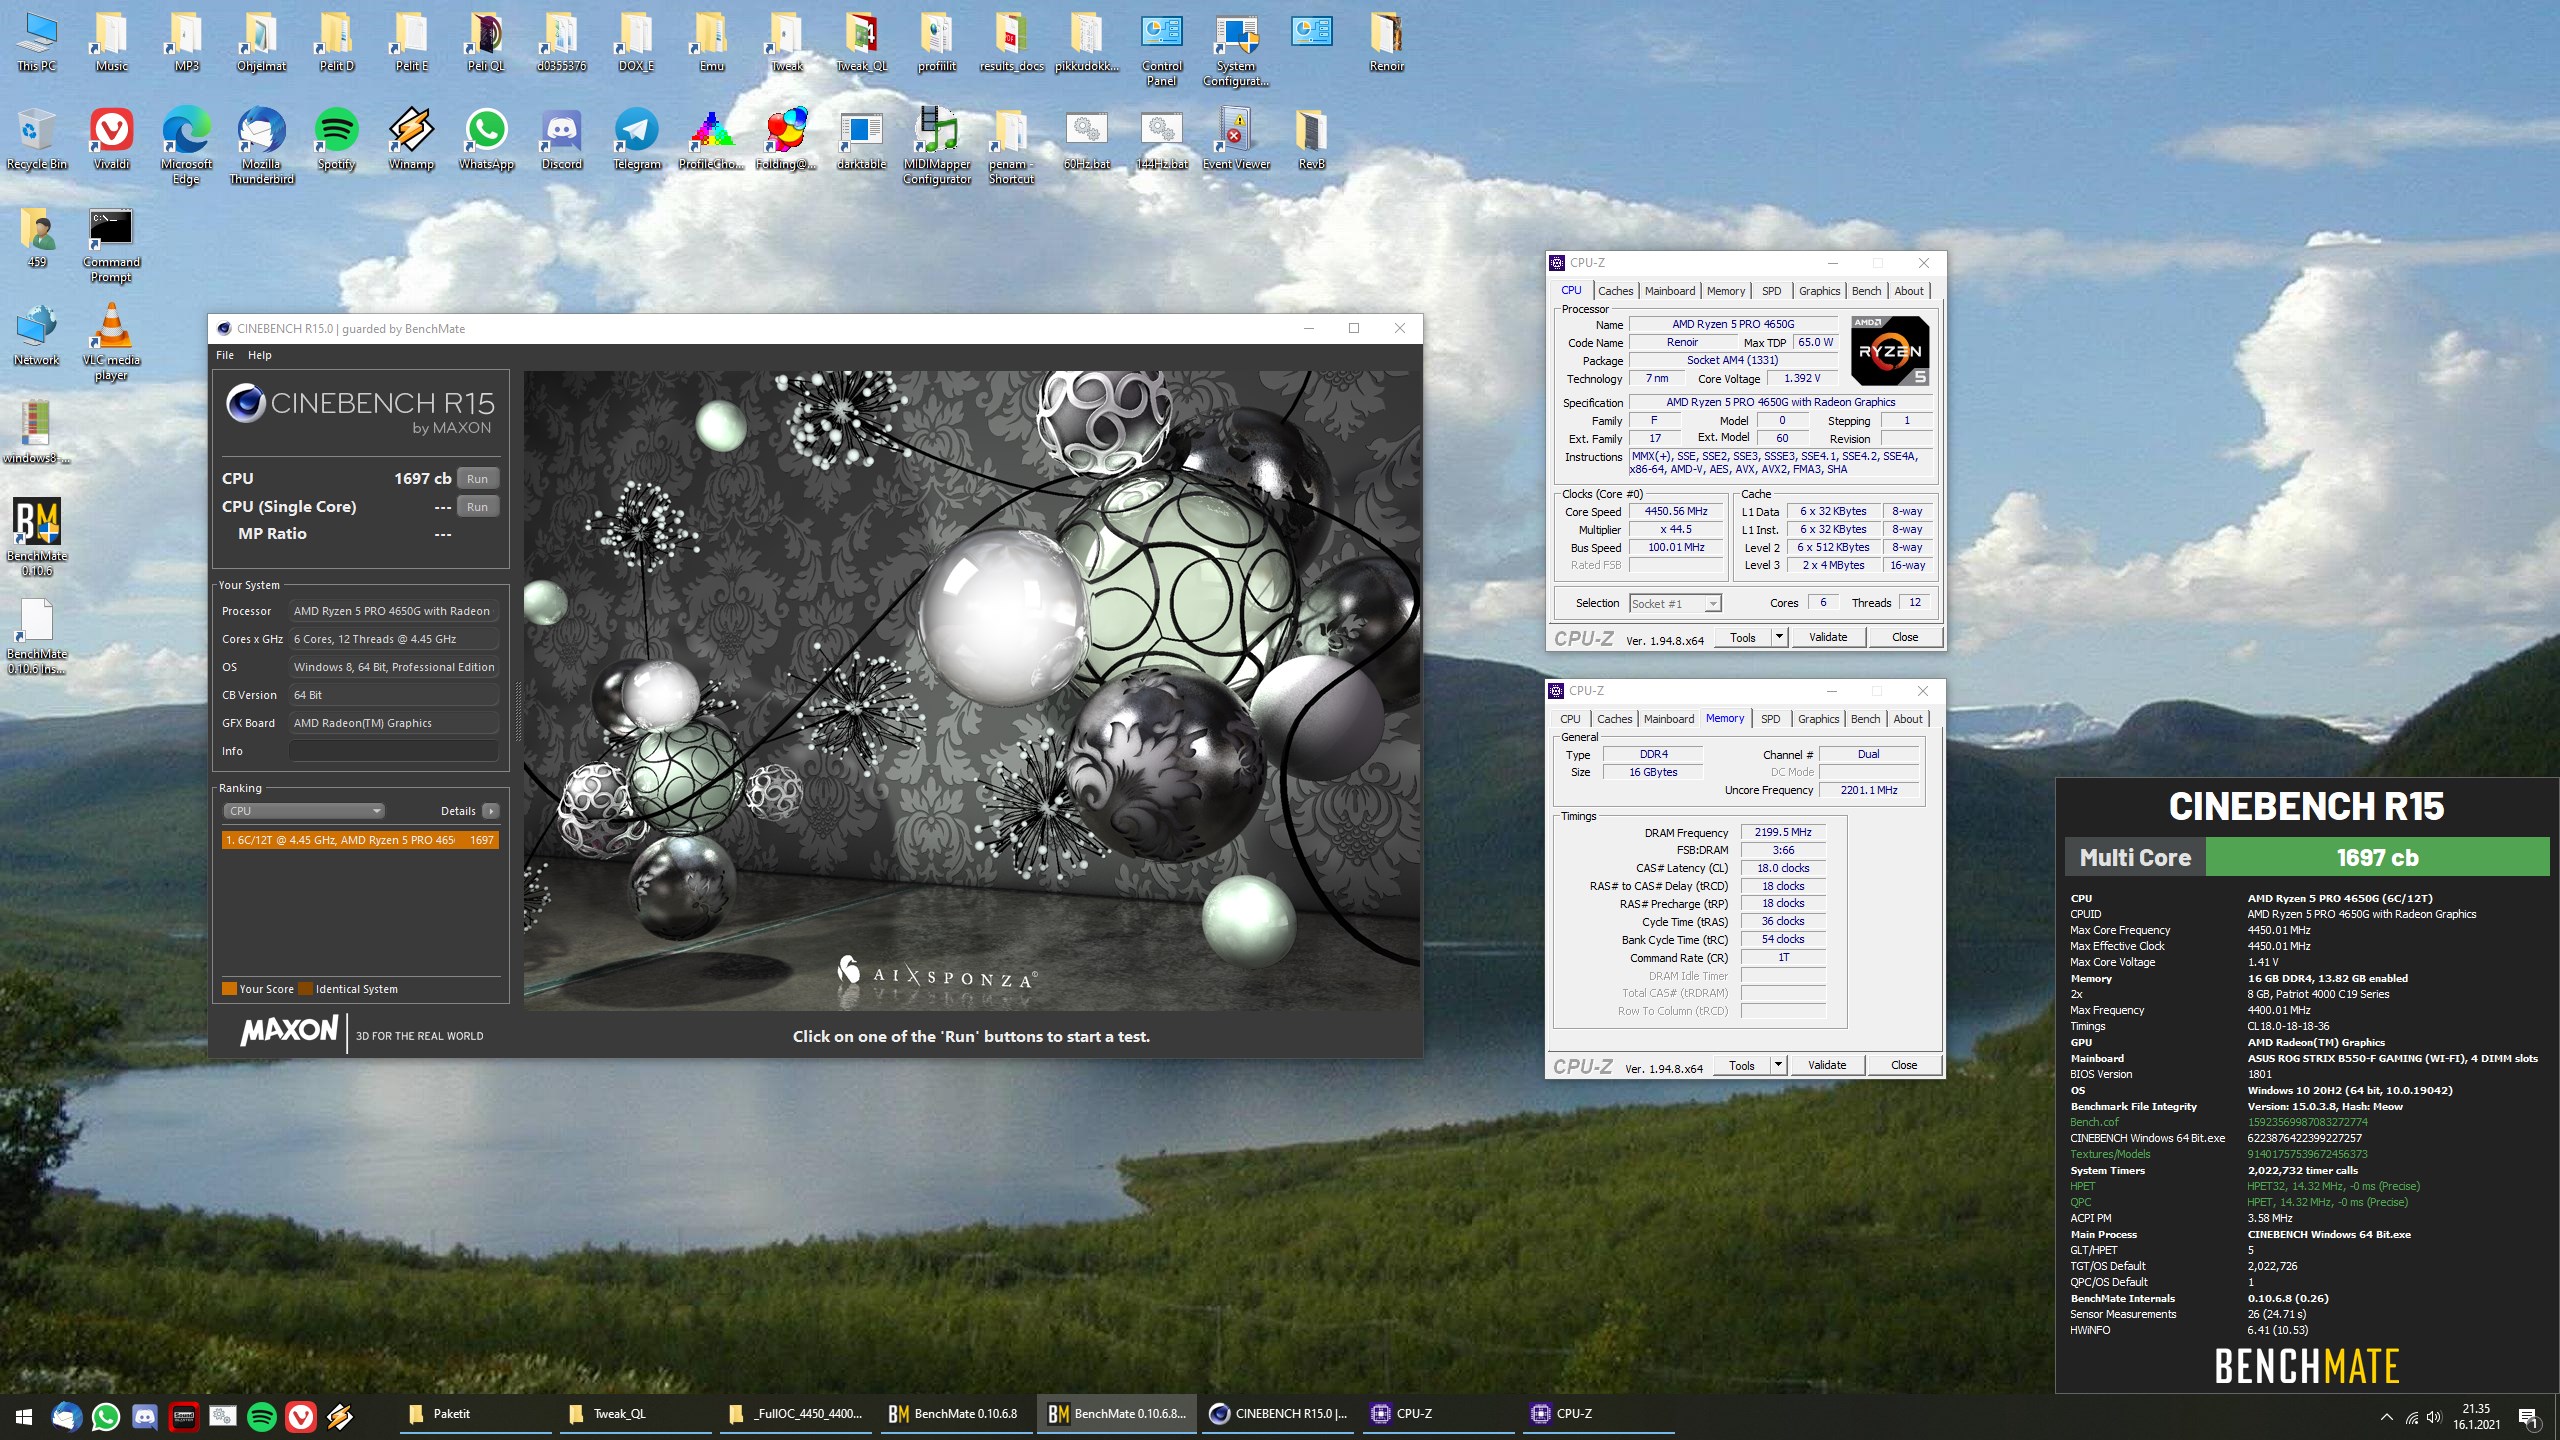Open the Help menu in Cinebench
The width and height of the screenshot is (2560, 1440).
pyautogui.click(x=260, y=355)
